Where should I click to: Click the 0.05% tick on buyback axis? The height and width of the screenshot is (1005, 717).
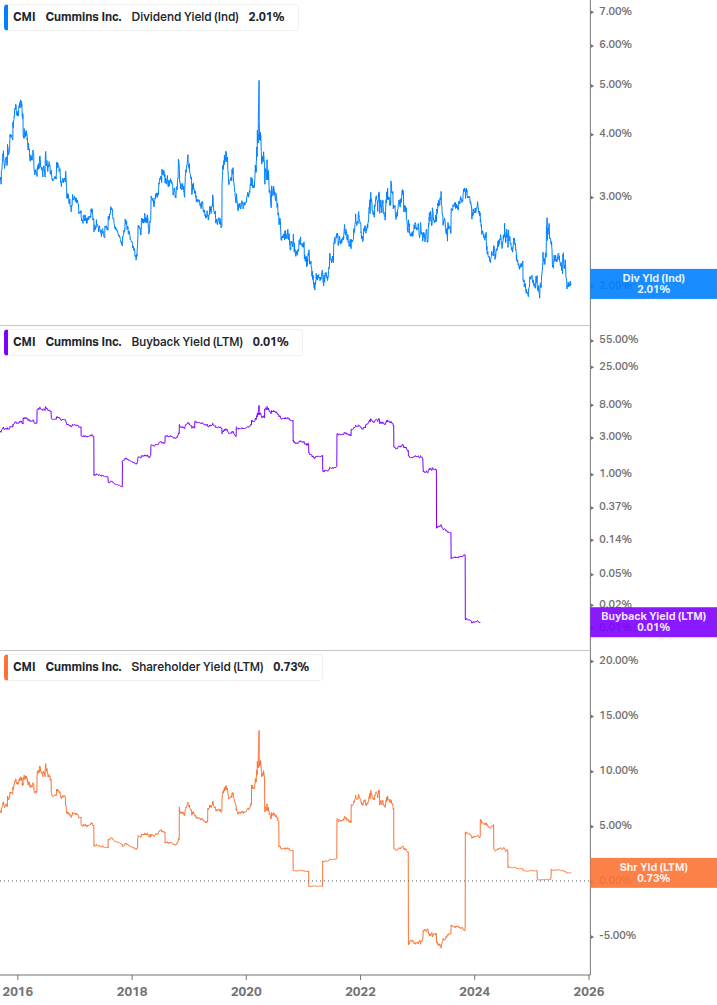615,573
